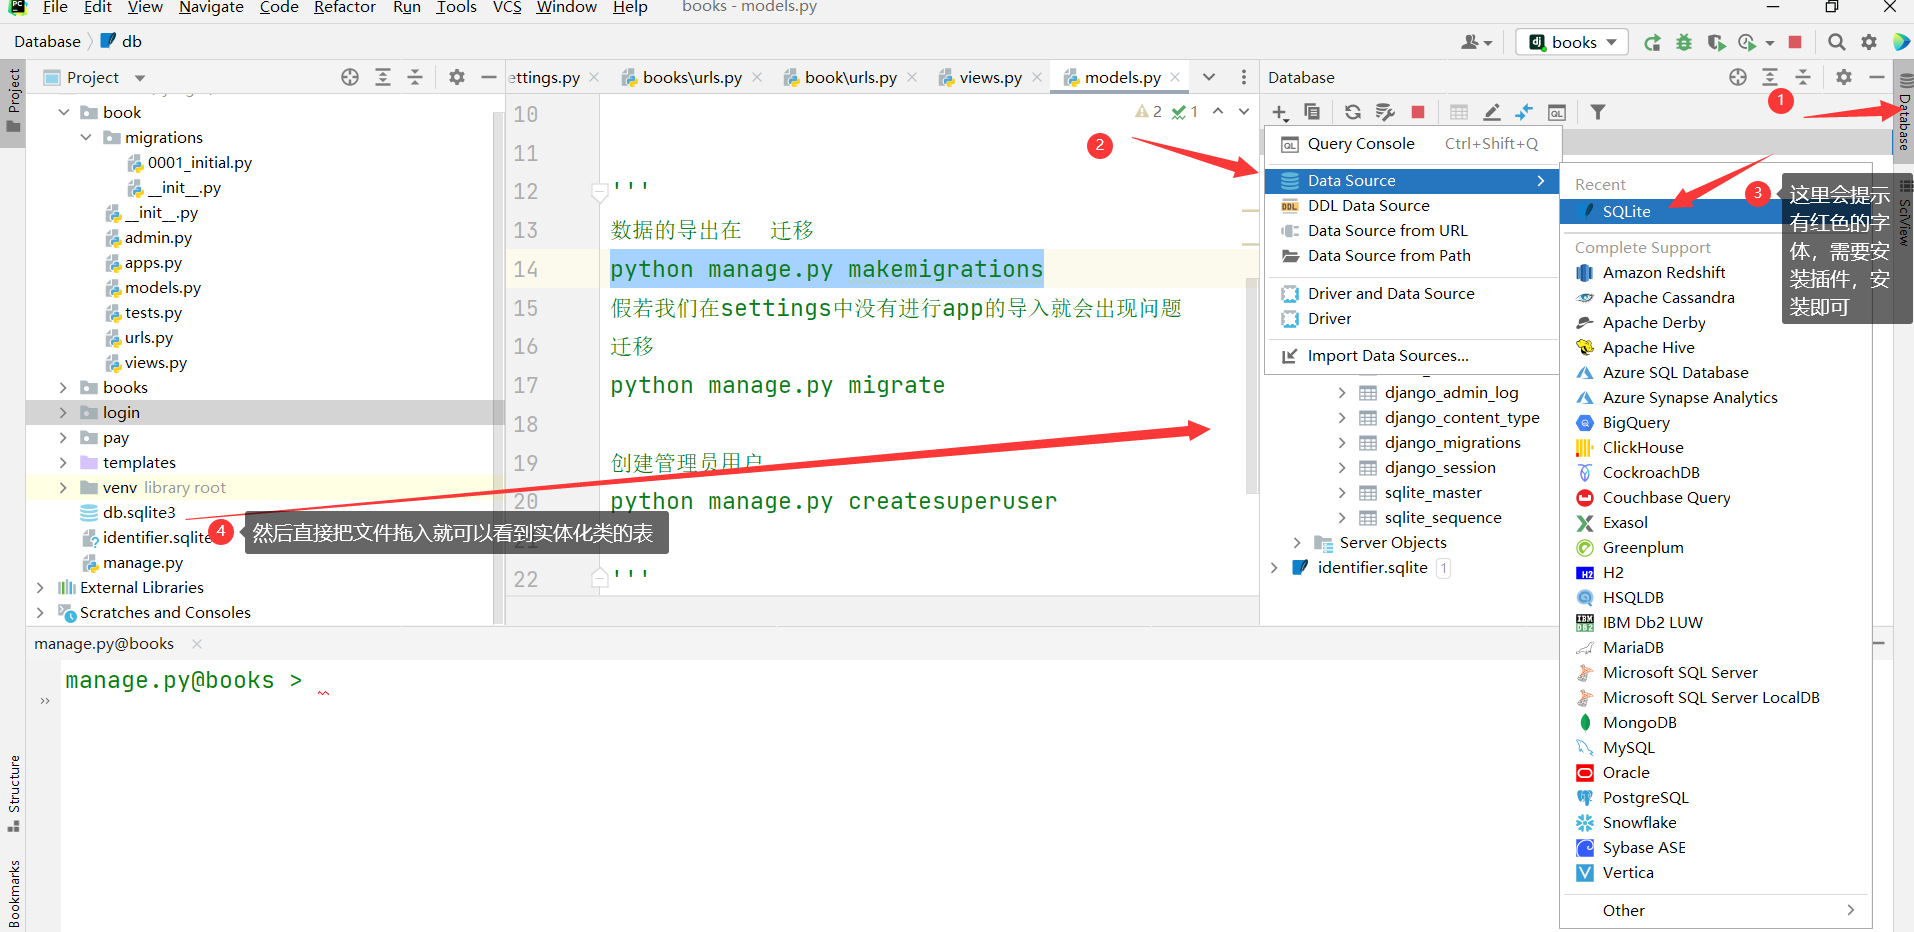The image size is (1914, 932).
Task: Open the table view icon in Database toolbar
Action: tap(1459, 112)
